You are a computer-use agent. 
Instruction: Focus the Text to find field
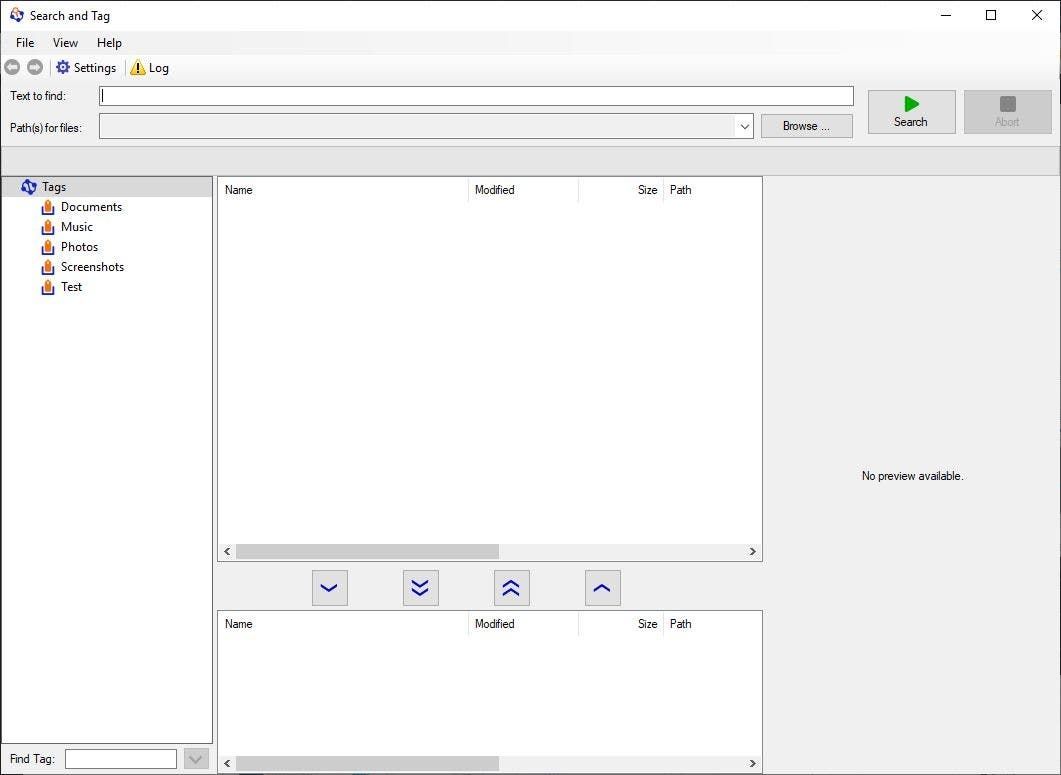[x=476, y=96]
